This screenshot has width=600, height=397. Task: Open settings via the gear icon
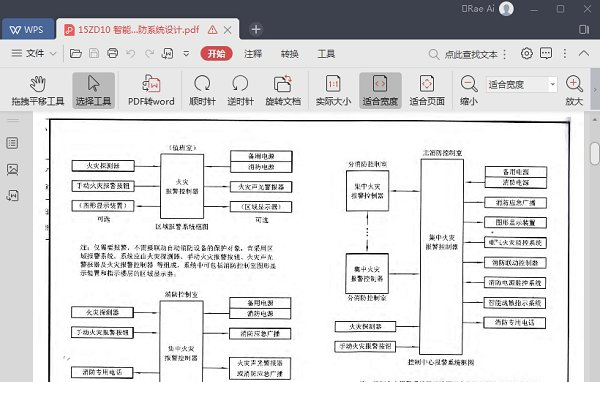click(x=527, y=53)
